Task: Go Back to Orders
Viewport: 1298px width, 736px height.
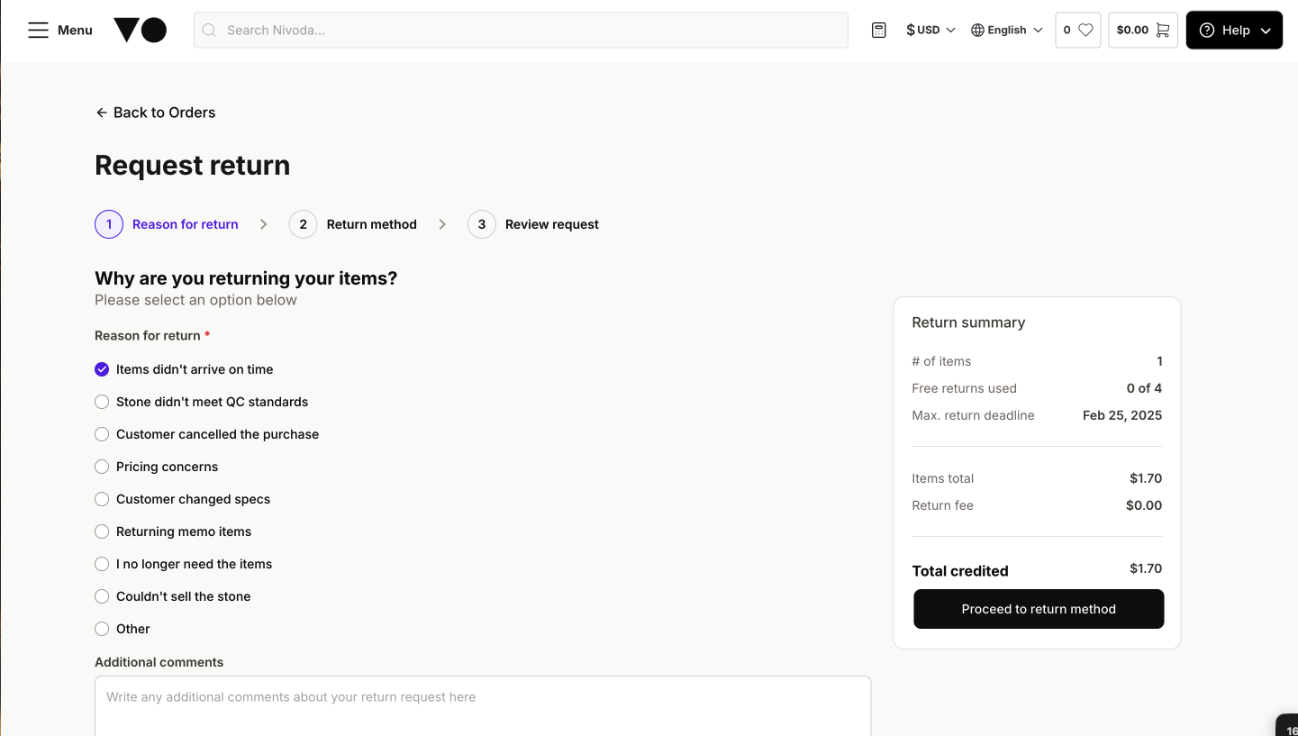Action: click(155, 112)
